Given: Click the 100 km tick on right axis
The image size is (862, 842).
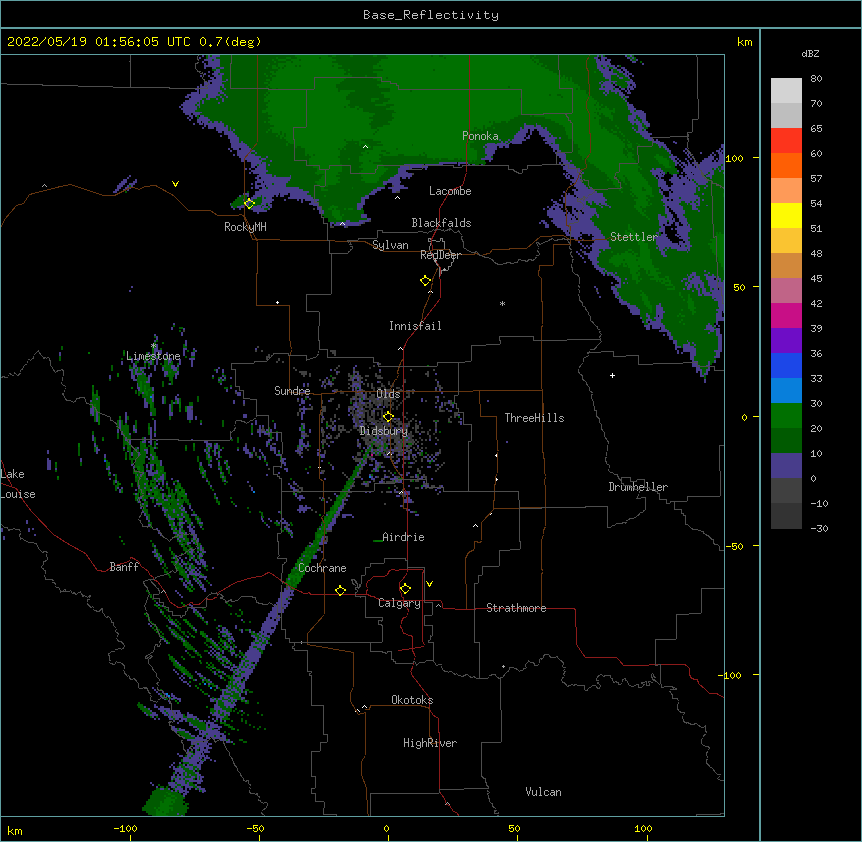Looking at the screenshot, I should (x=734, y=158).
